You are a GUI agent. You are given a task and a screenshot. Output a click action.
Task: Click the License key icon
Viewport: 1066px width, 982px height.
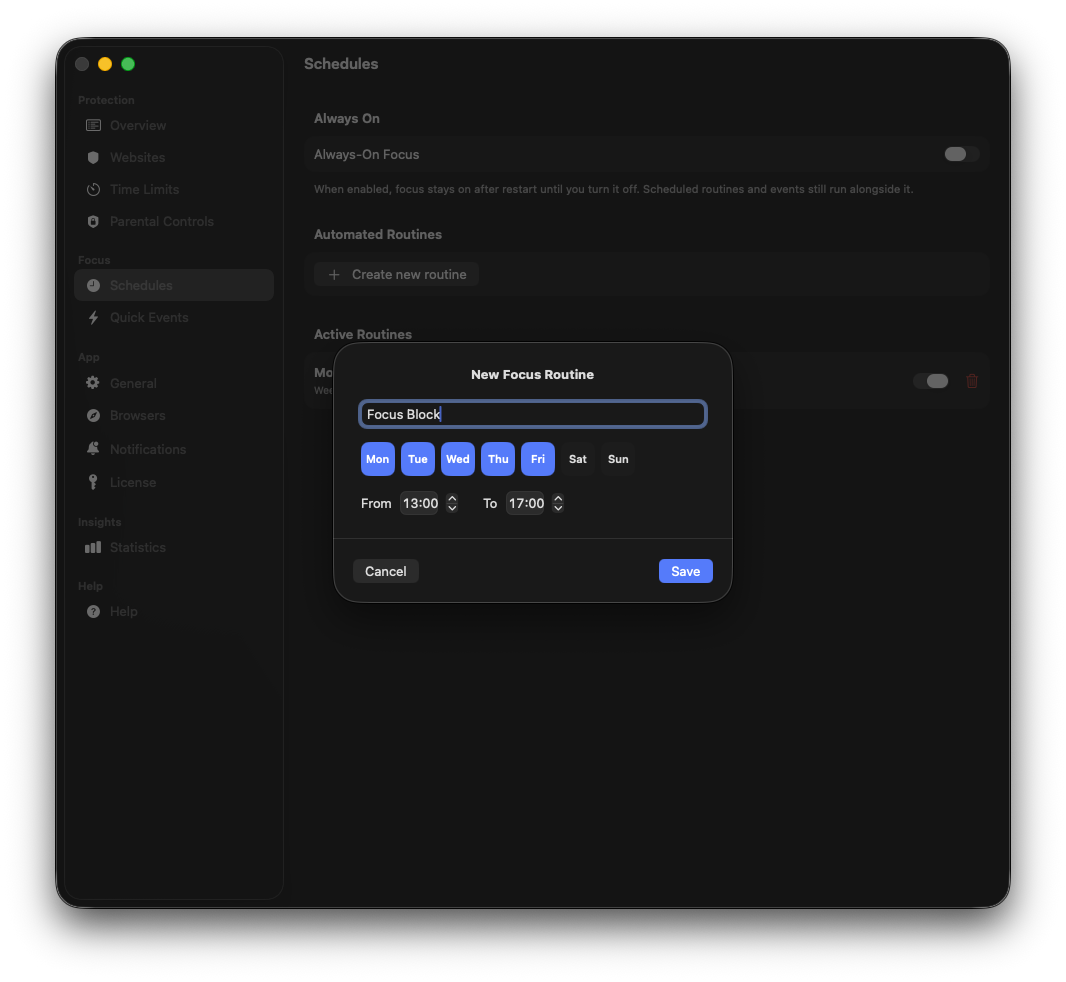pyautogui.click(x=93, y=481)
